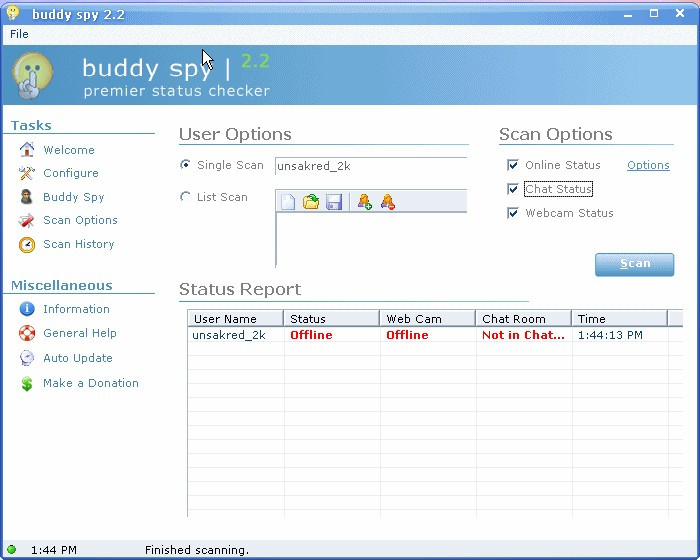Click the Configure tools icon
The width and height of the screenshot is (700, 560).
point(27,173)
